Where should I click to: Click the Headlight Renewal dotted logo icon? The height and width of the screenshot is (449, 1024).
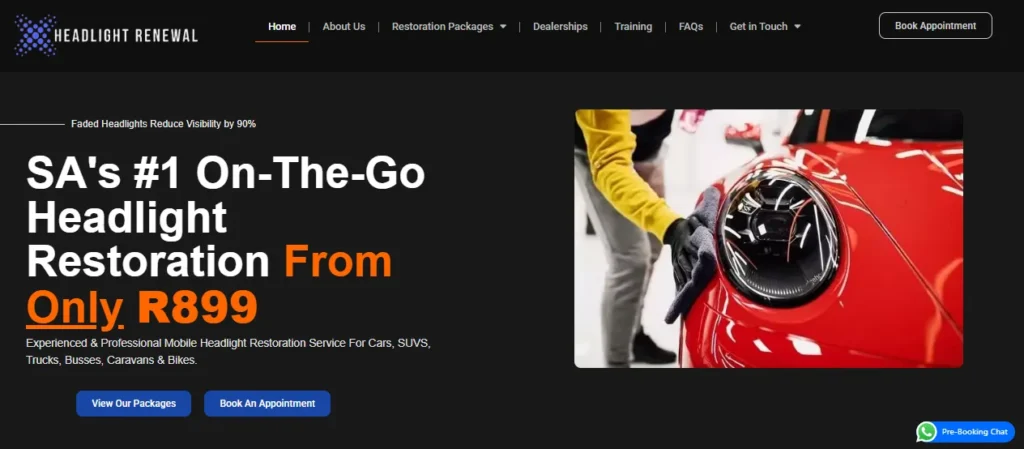35,35
